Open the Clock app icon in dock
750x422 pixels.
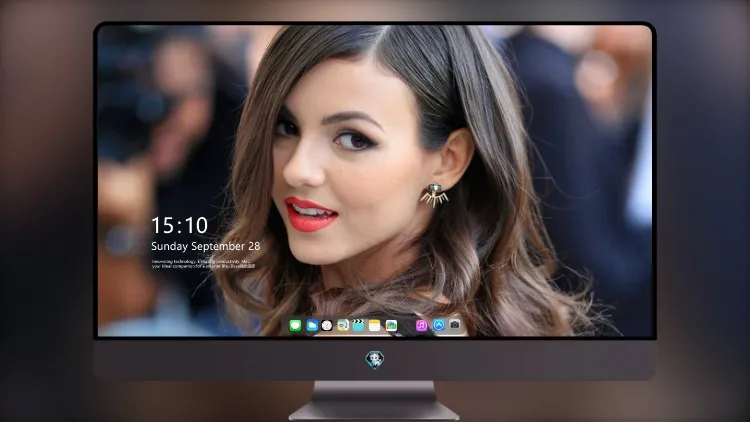point(327,326)
